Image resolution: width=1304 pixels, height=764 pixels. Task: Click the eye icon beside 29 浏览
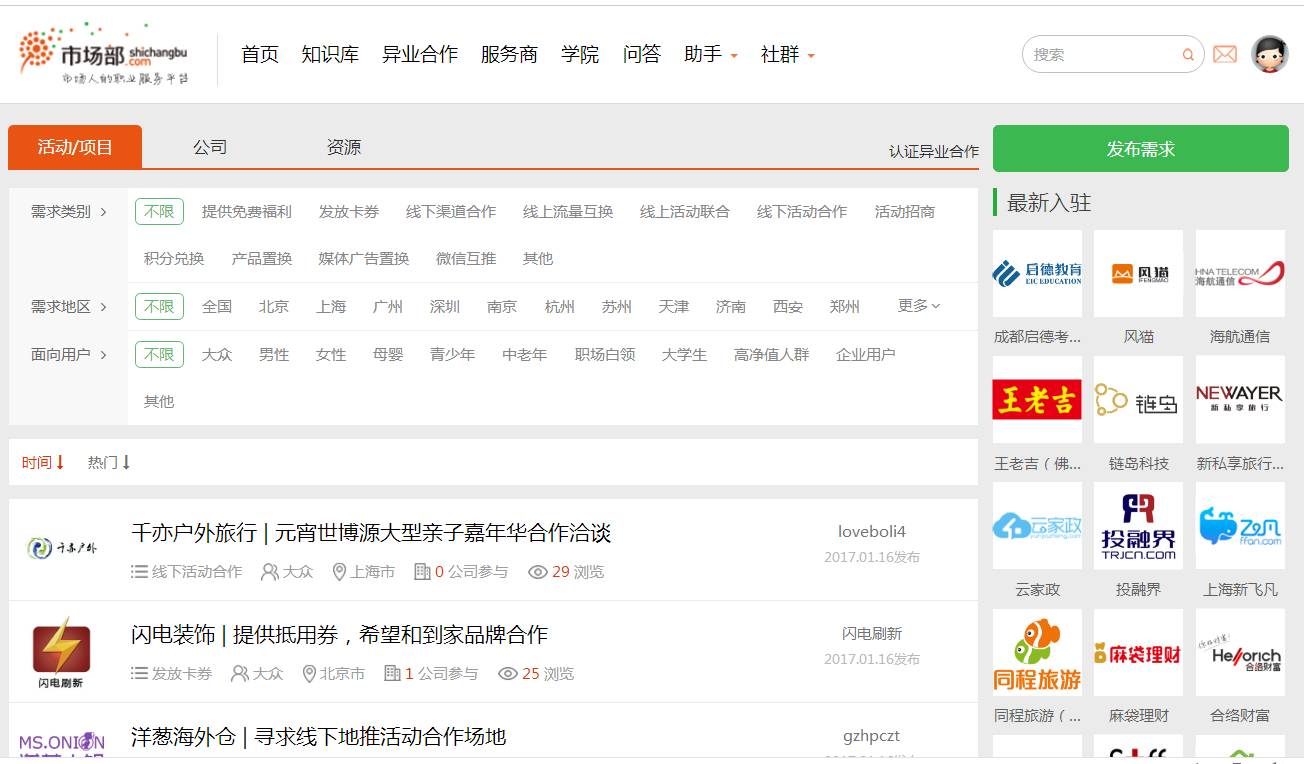538,572
